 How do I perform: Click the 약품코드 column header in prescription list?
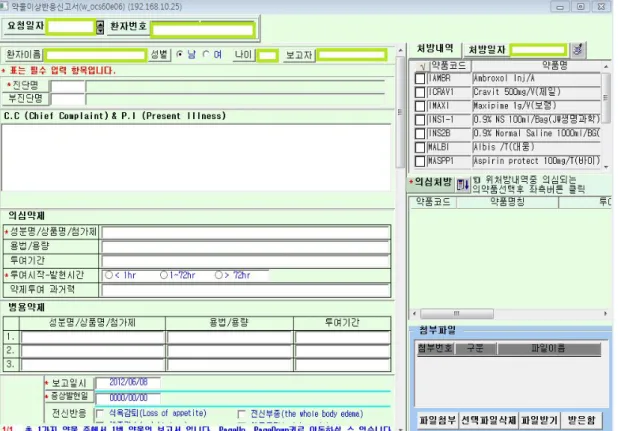coord(449,65)
